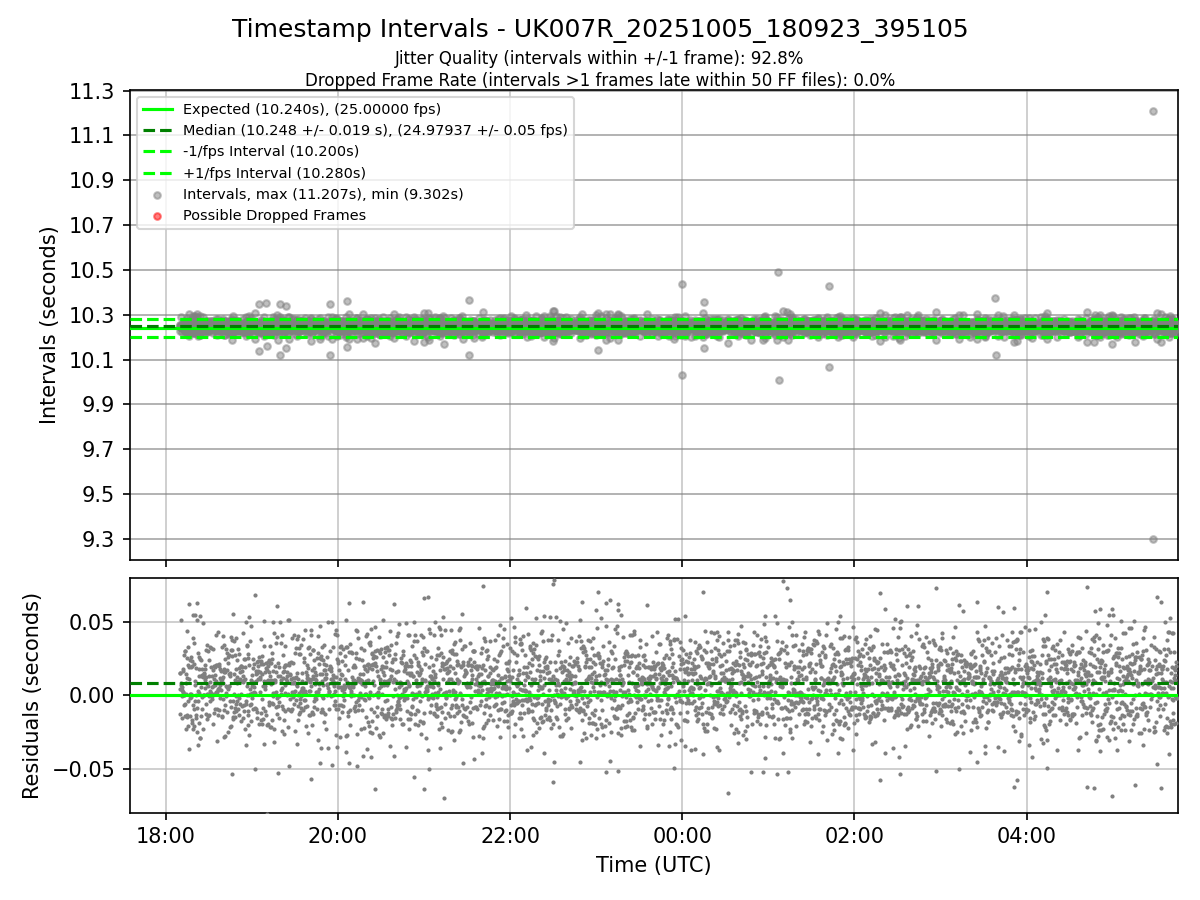Click the Jitter Quality 92.8% subtitle line
Screen dimensions: 1200x900
click(x=599, y=58)
